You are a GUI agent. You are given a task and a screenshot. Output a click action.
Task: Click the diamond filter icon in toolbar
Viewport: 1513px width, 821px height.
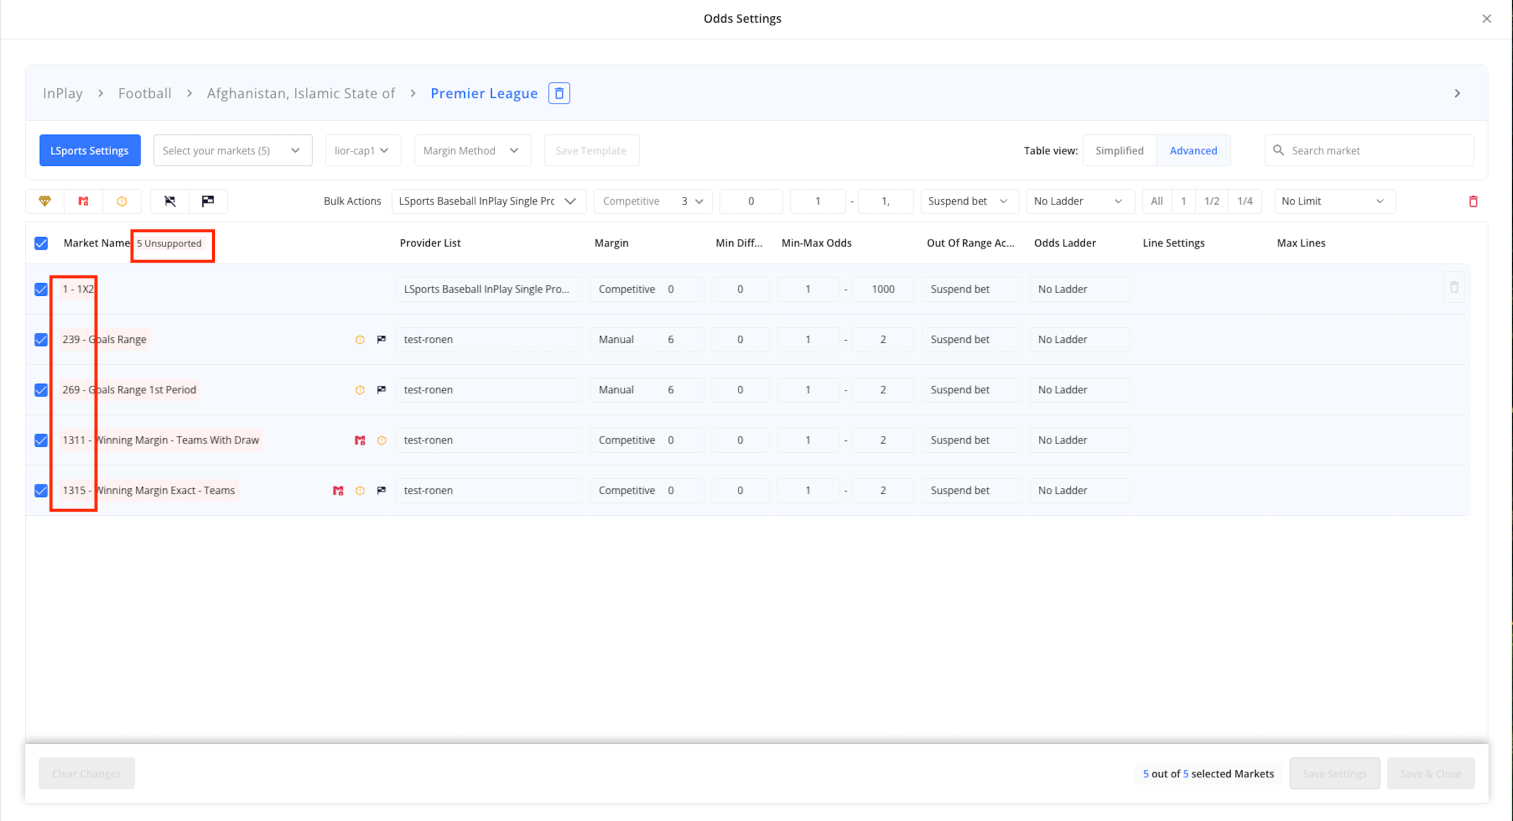pyautogui.click(x=45, y=201)
